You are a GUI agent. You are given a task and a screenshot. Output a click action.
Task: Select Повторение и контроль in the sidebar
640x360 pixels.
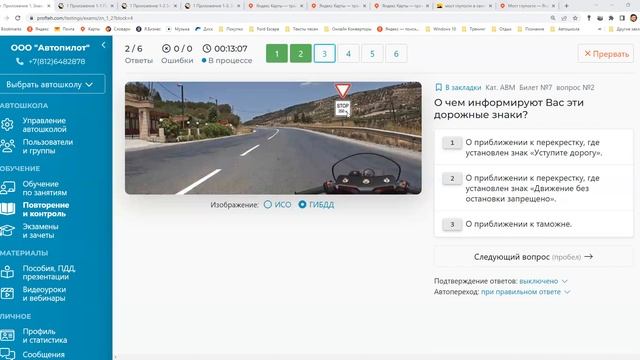(46, 209)
